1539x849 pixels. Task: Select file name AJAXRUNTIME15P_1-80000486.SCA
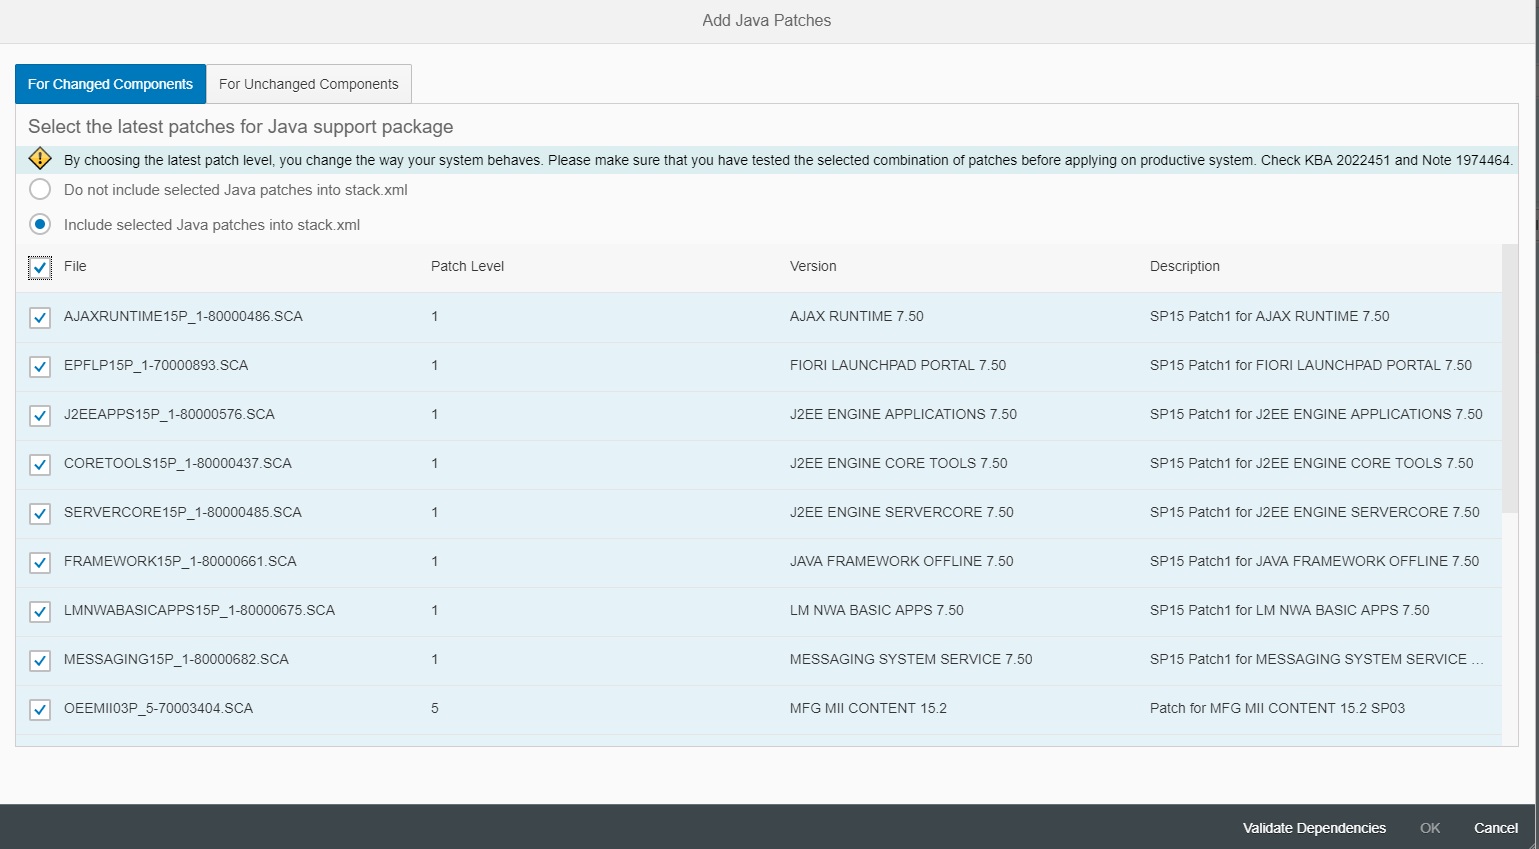click(183, 316)
